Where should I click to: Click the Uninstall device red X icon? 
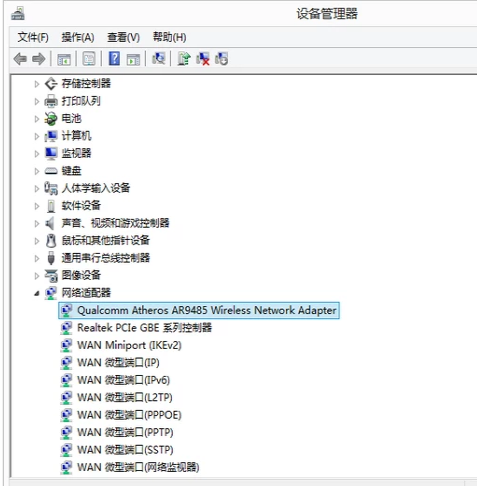pos(203,59)
